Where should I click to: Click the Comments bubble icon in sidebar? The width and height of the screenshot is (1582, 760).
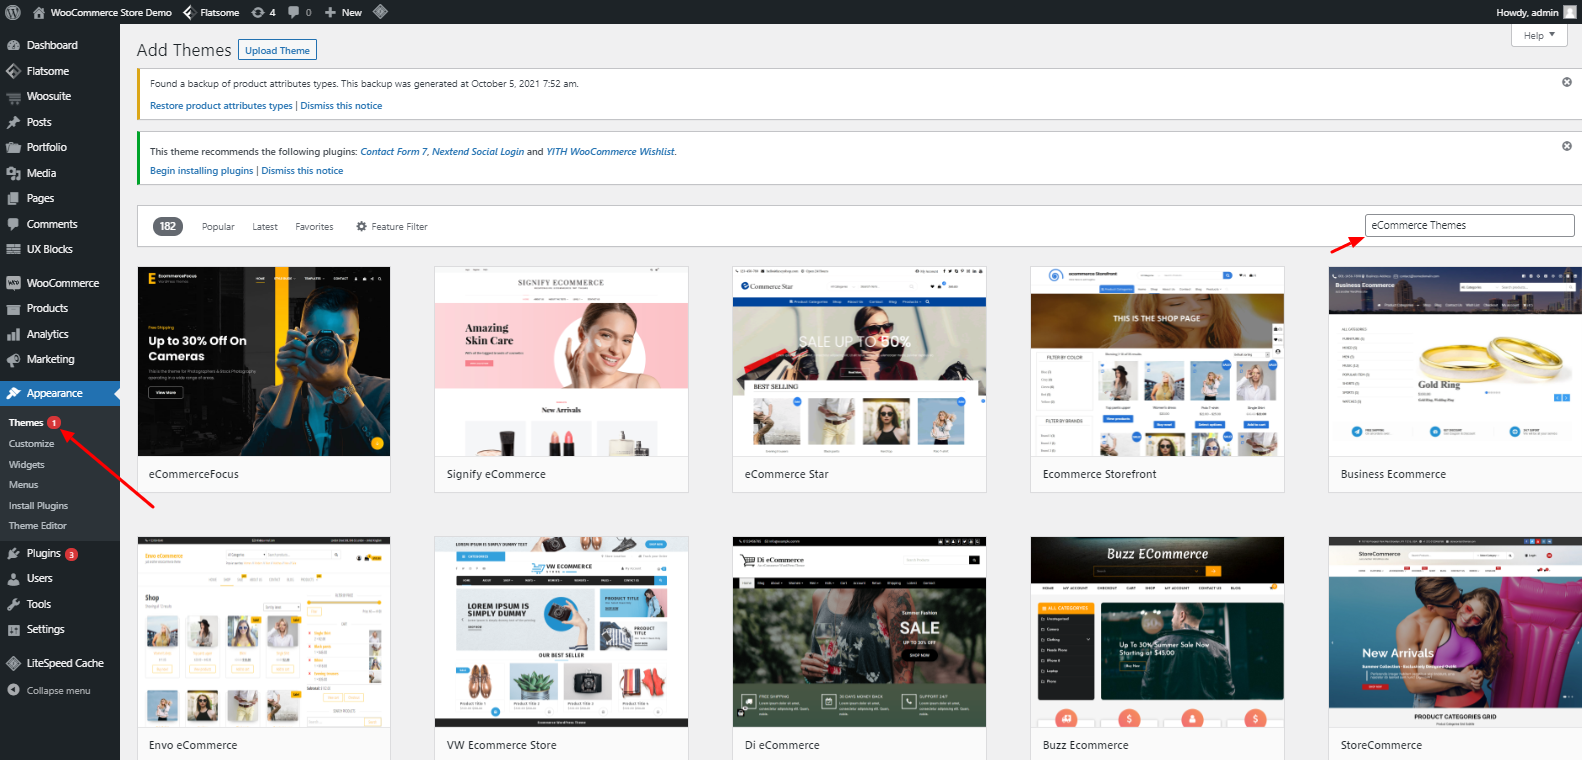[13, 224]
